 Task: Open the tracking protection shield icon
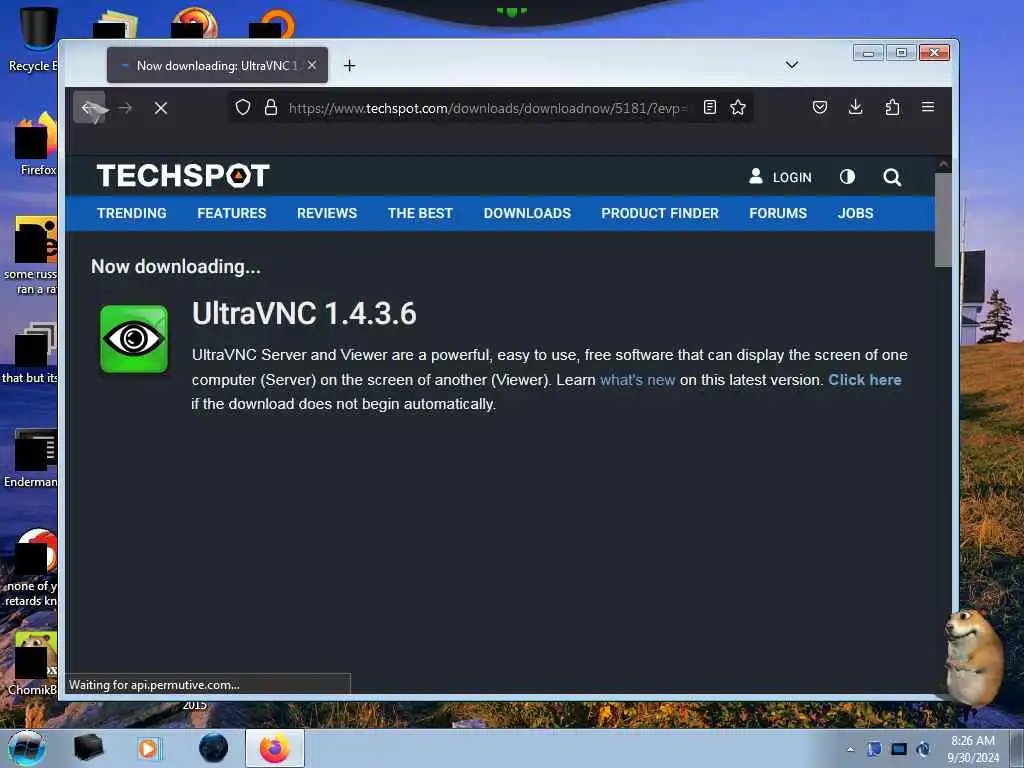coord(243,107)
